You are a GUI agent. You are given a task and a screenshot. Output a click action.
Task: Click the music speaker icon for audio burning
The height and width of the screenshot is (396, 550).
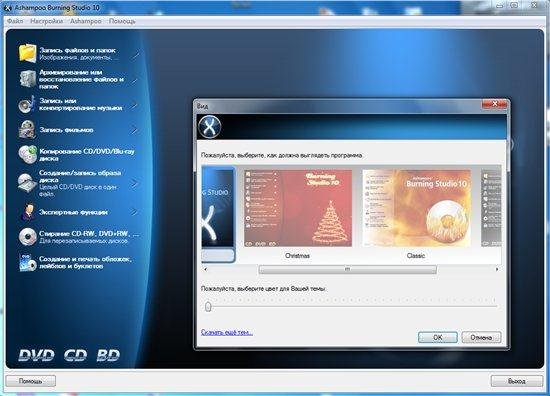[x=27, y=105]
